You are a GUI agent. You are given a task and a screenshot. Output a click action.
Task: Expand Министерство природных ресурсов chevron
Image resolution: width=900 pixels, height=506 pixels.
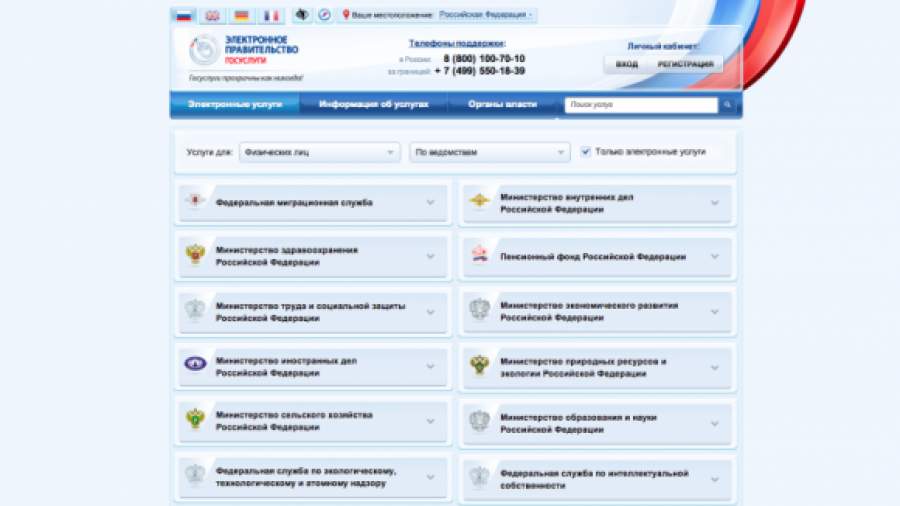[x=715, y=368]
